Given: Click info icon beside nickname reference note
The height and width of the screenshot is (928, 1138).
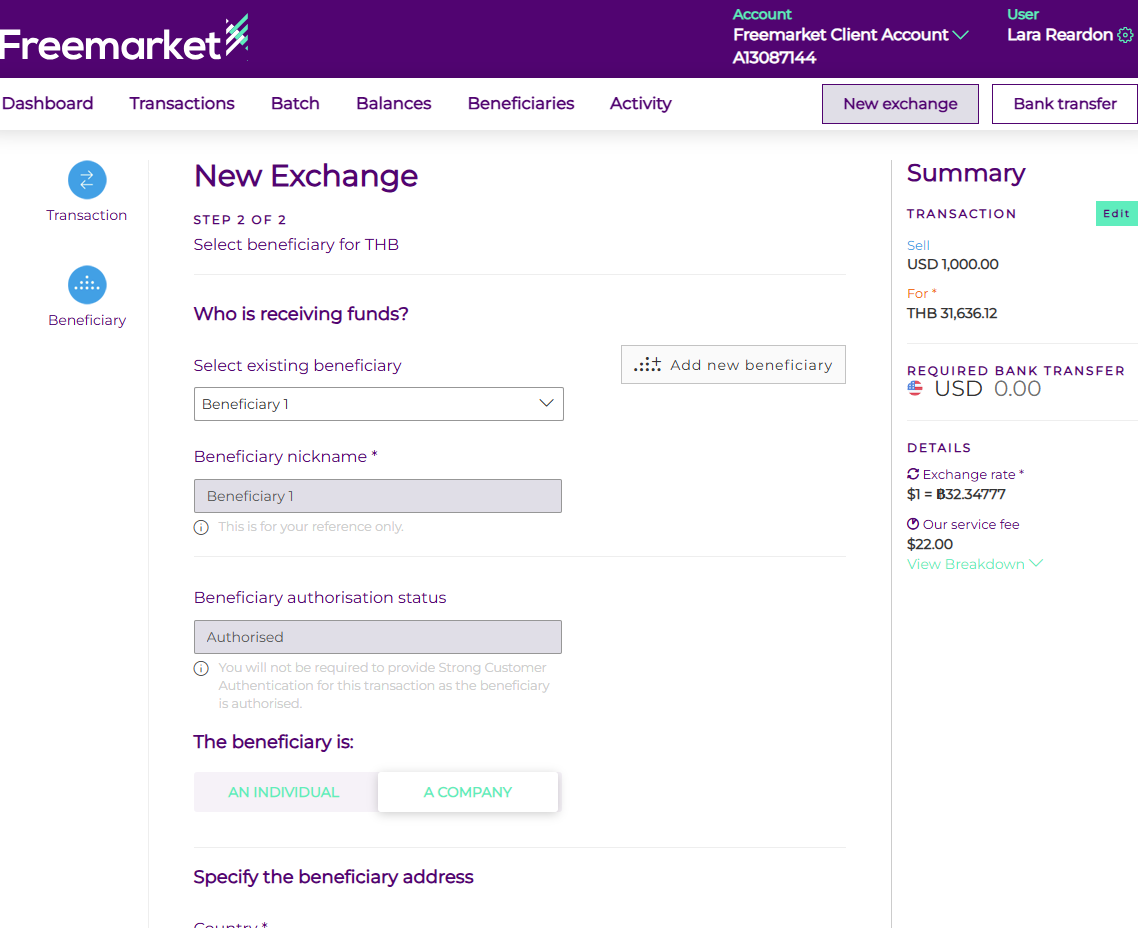Looking at the screenshot, I should coord(201,527).
